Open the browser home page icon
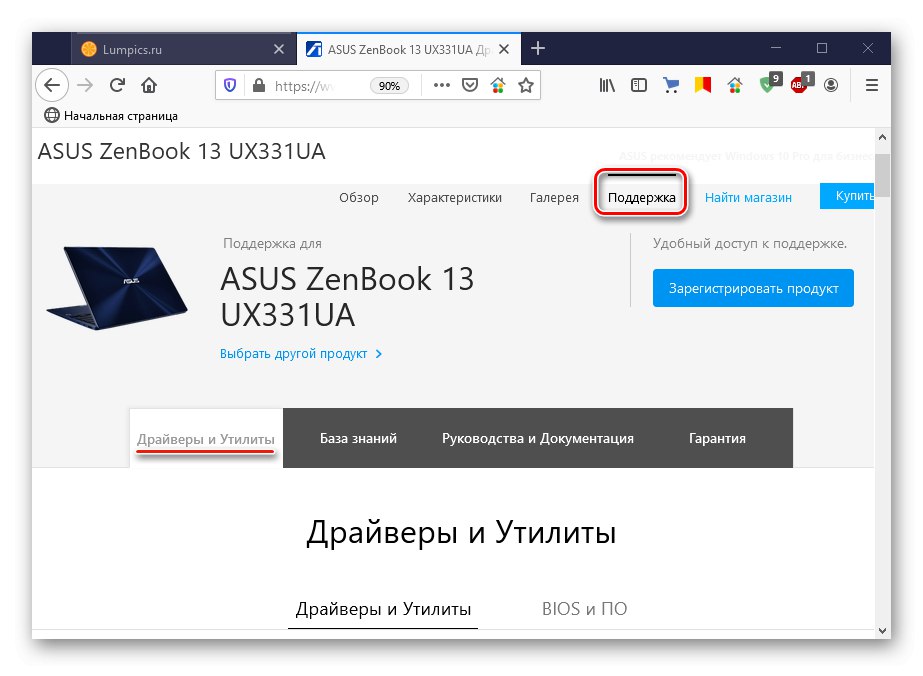This screenshot has height=676, width=923. pyautogui.click(x=149, y=85)
